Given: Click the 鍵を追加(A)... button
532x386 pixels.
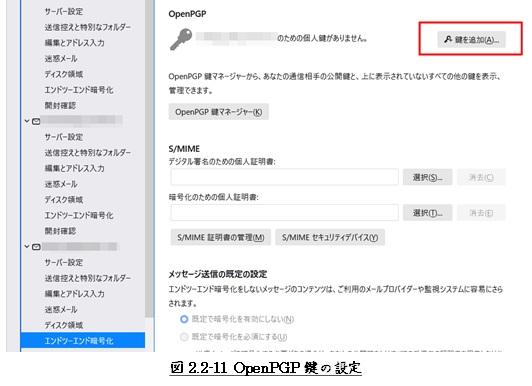Looking at the screenshot, I should [471, 39].
